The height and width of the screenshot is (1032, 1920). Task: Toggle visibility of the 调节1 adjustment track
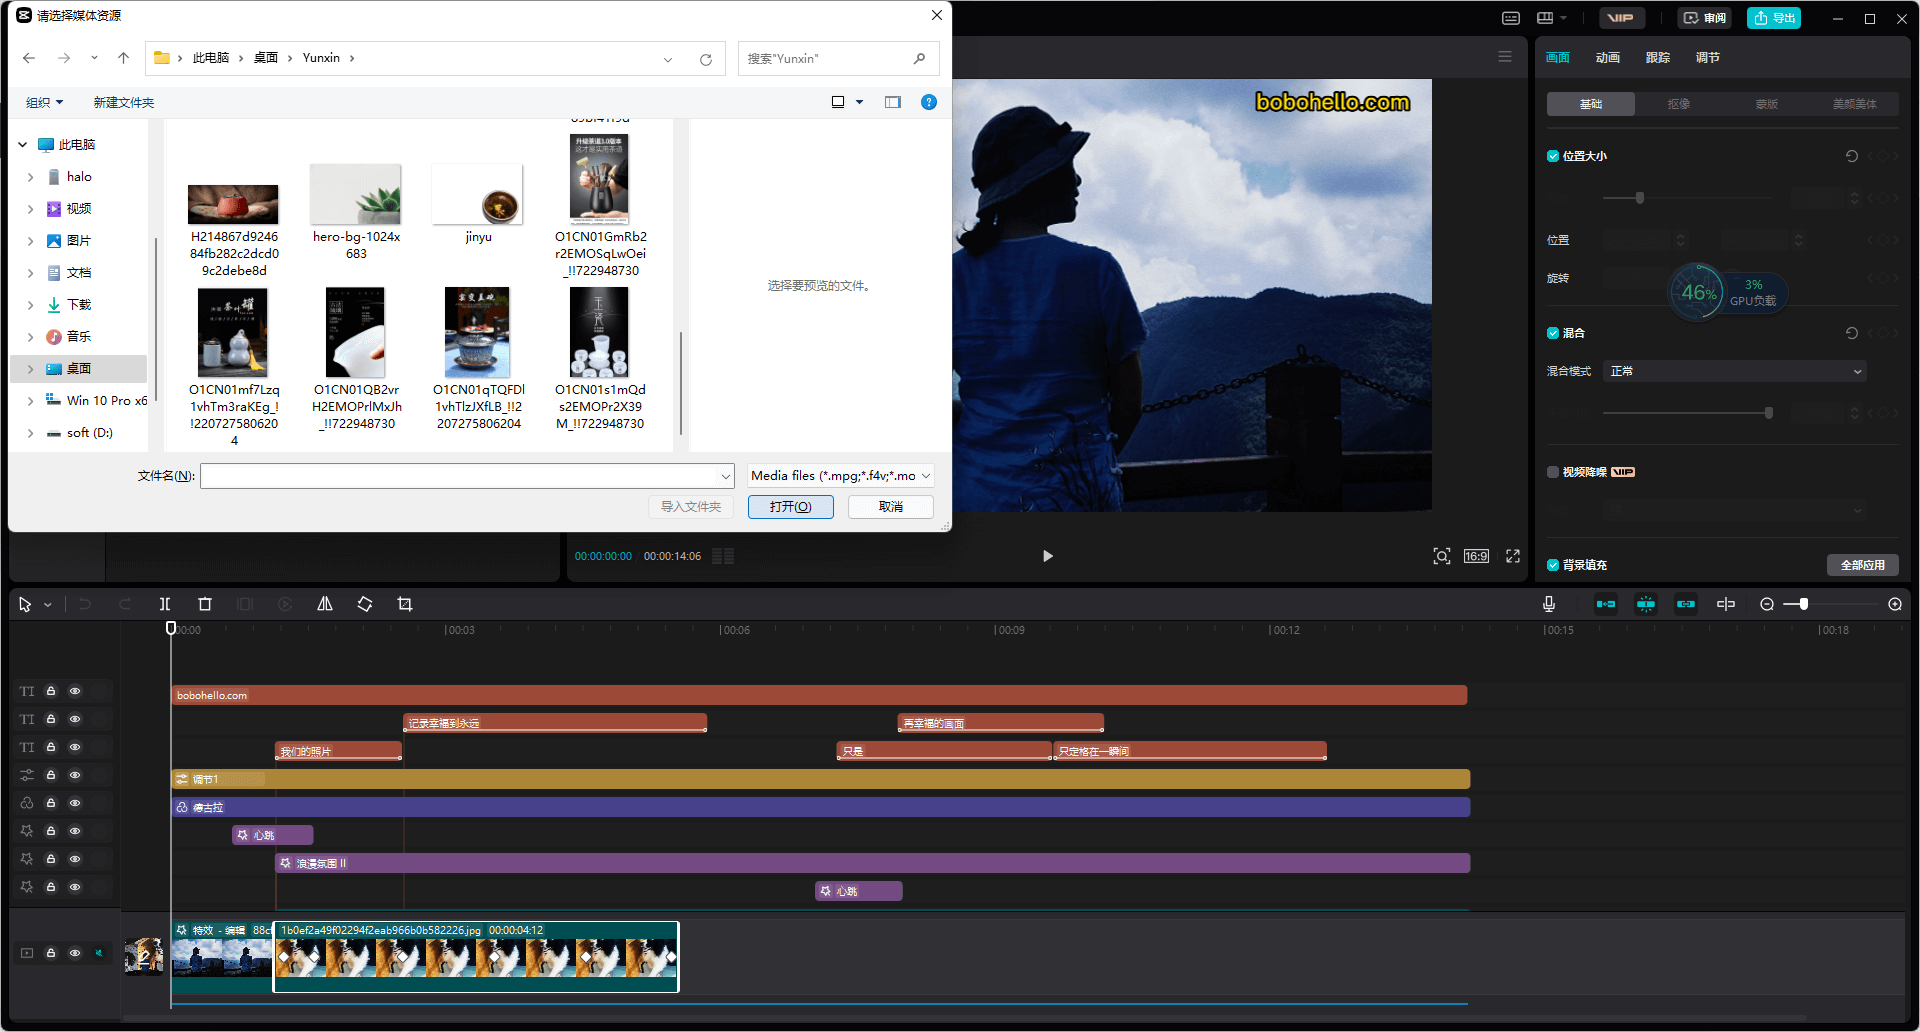coord(75,775)
